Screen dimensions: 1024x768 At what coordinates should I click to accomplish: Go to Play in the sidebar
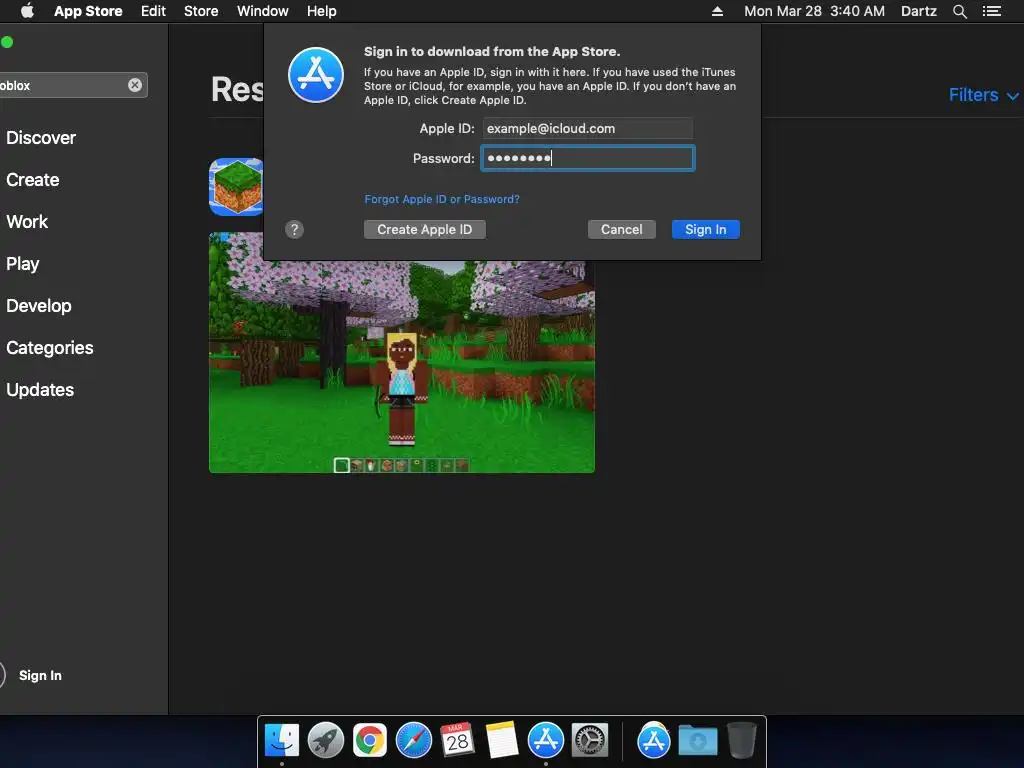coord(23,264)
